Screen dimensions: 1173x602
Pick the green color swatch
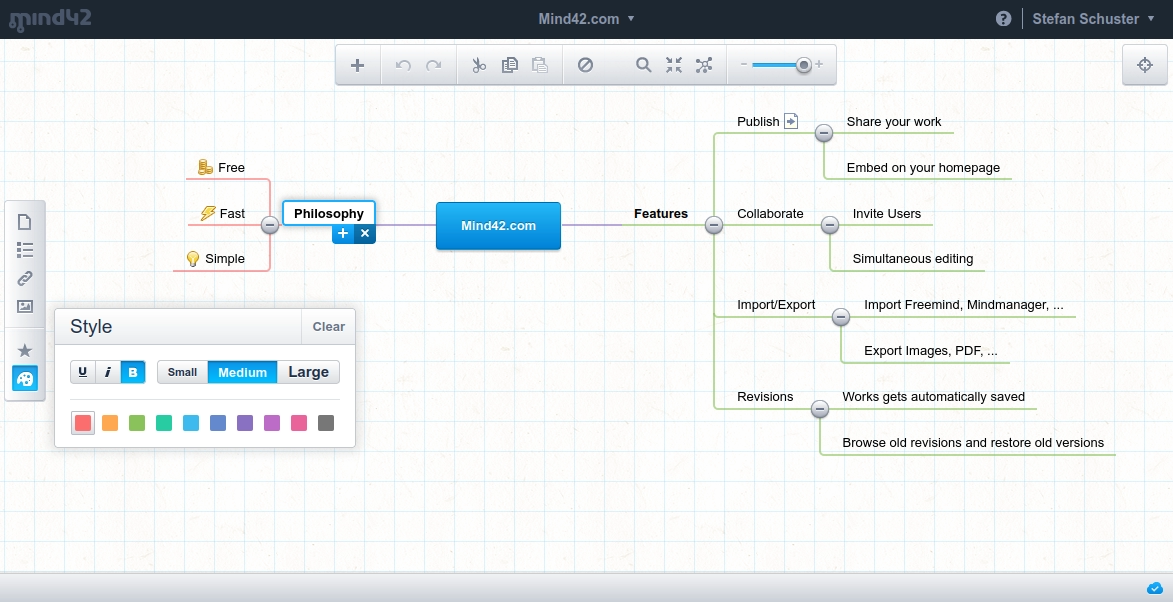point(137,423)
